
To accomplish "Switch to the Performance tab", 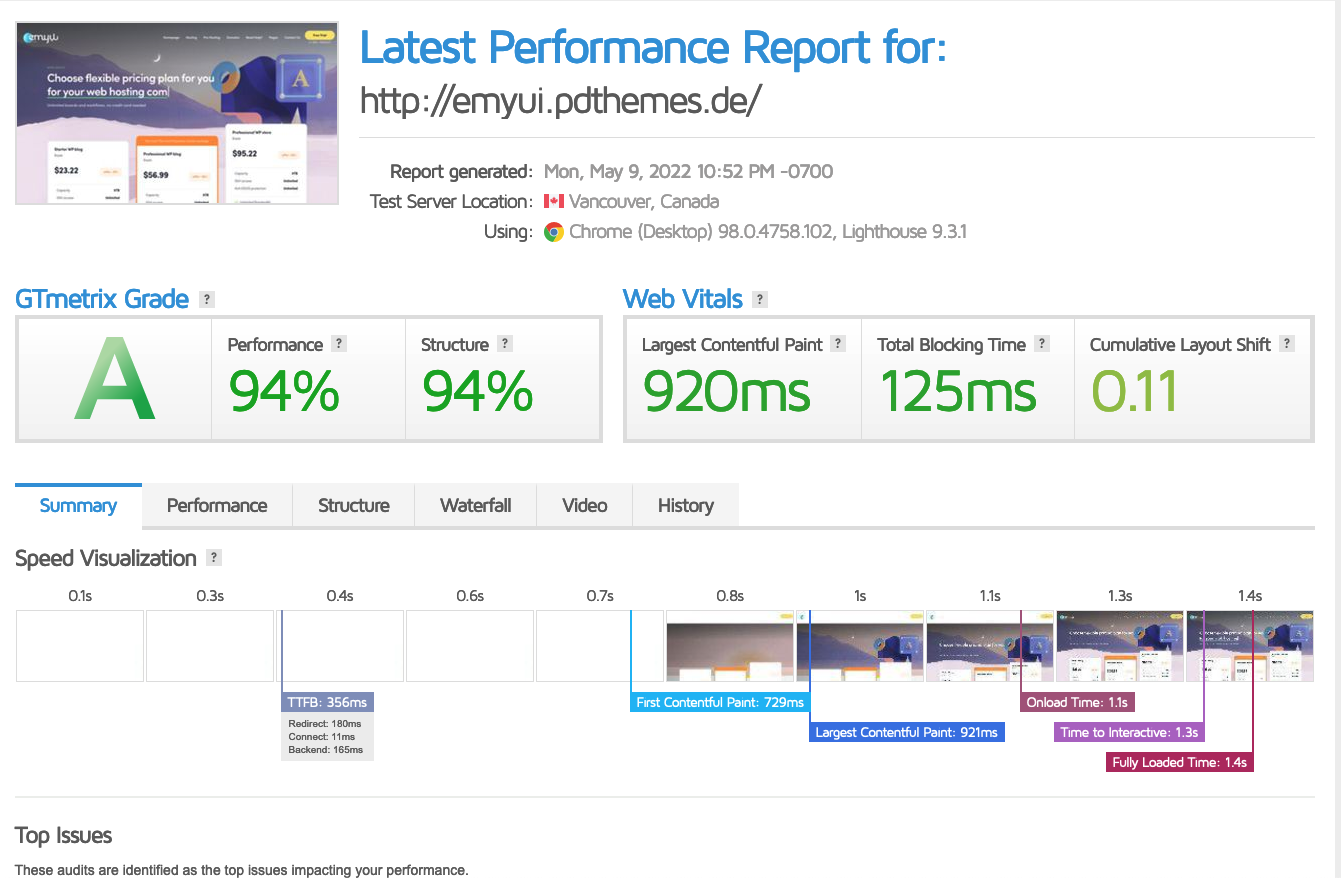I will point(217,505).
